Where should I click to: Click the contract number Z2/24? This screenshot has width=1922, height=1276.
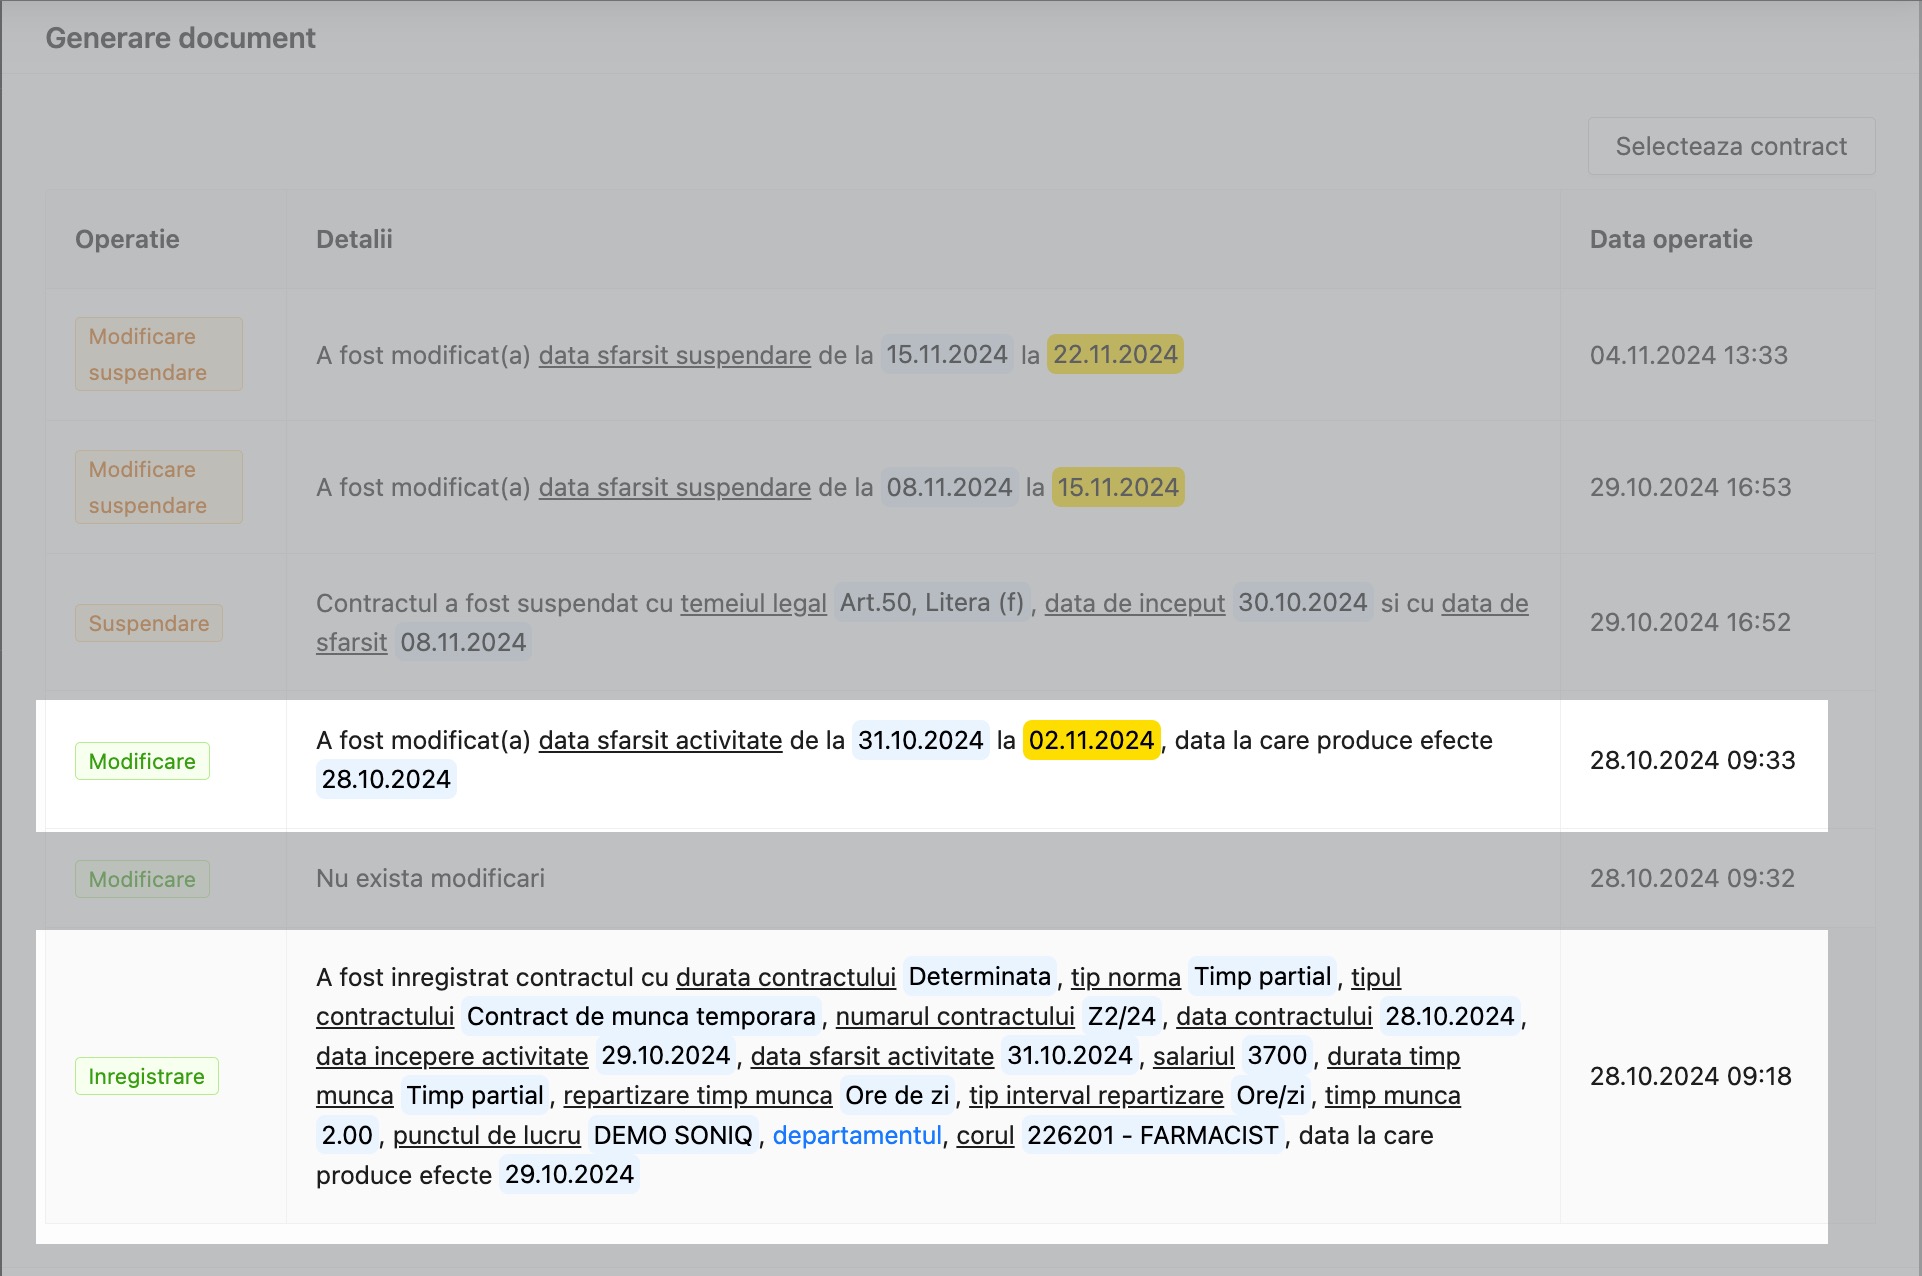[1121, 1016]
